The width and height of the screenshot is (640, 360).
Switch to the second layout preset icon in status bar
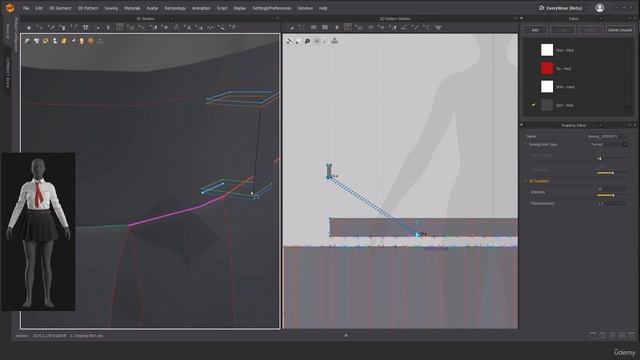tap(602, 335)
